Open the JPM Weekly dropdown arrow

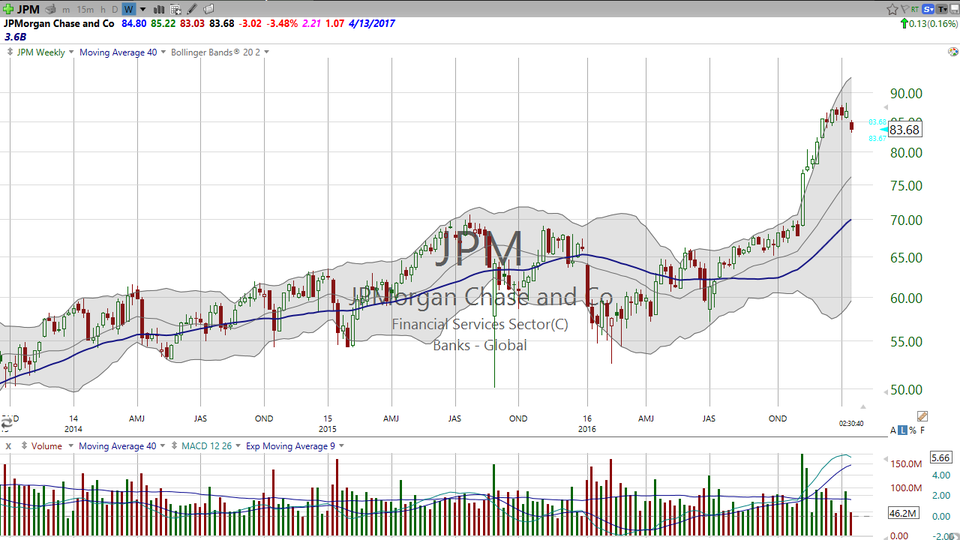tap(71, 52)
